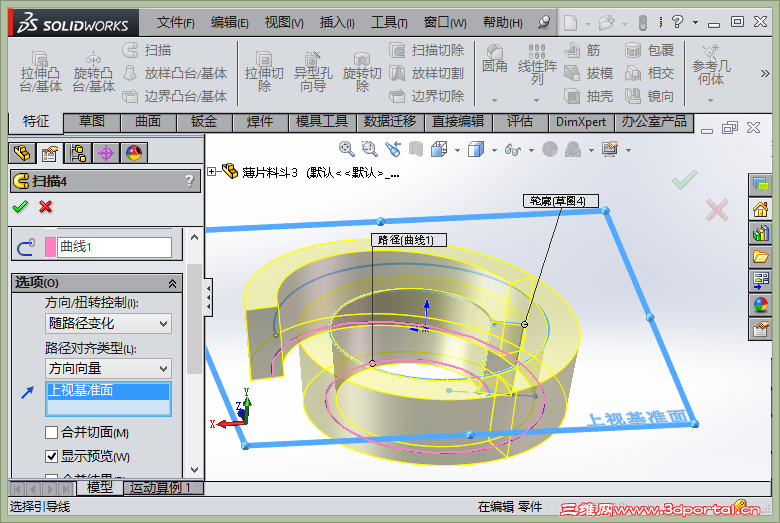
Task: Click the Revolved Boss/Base (旋转凸台/基体) tool
Action: pos(94,72)
